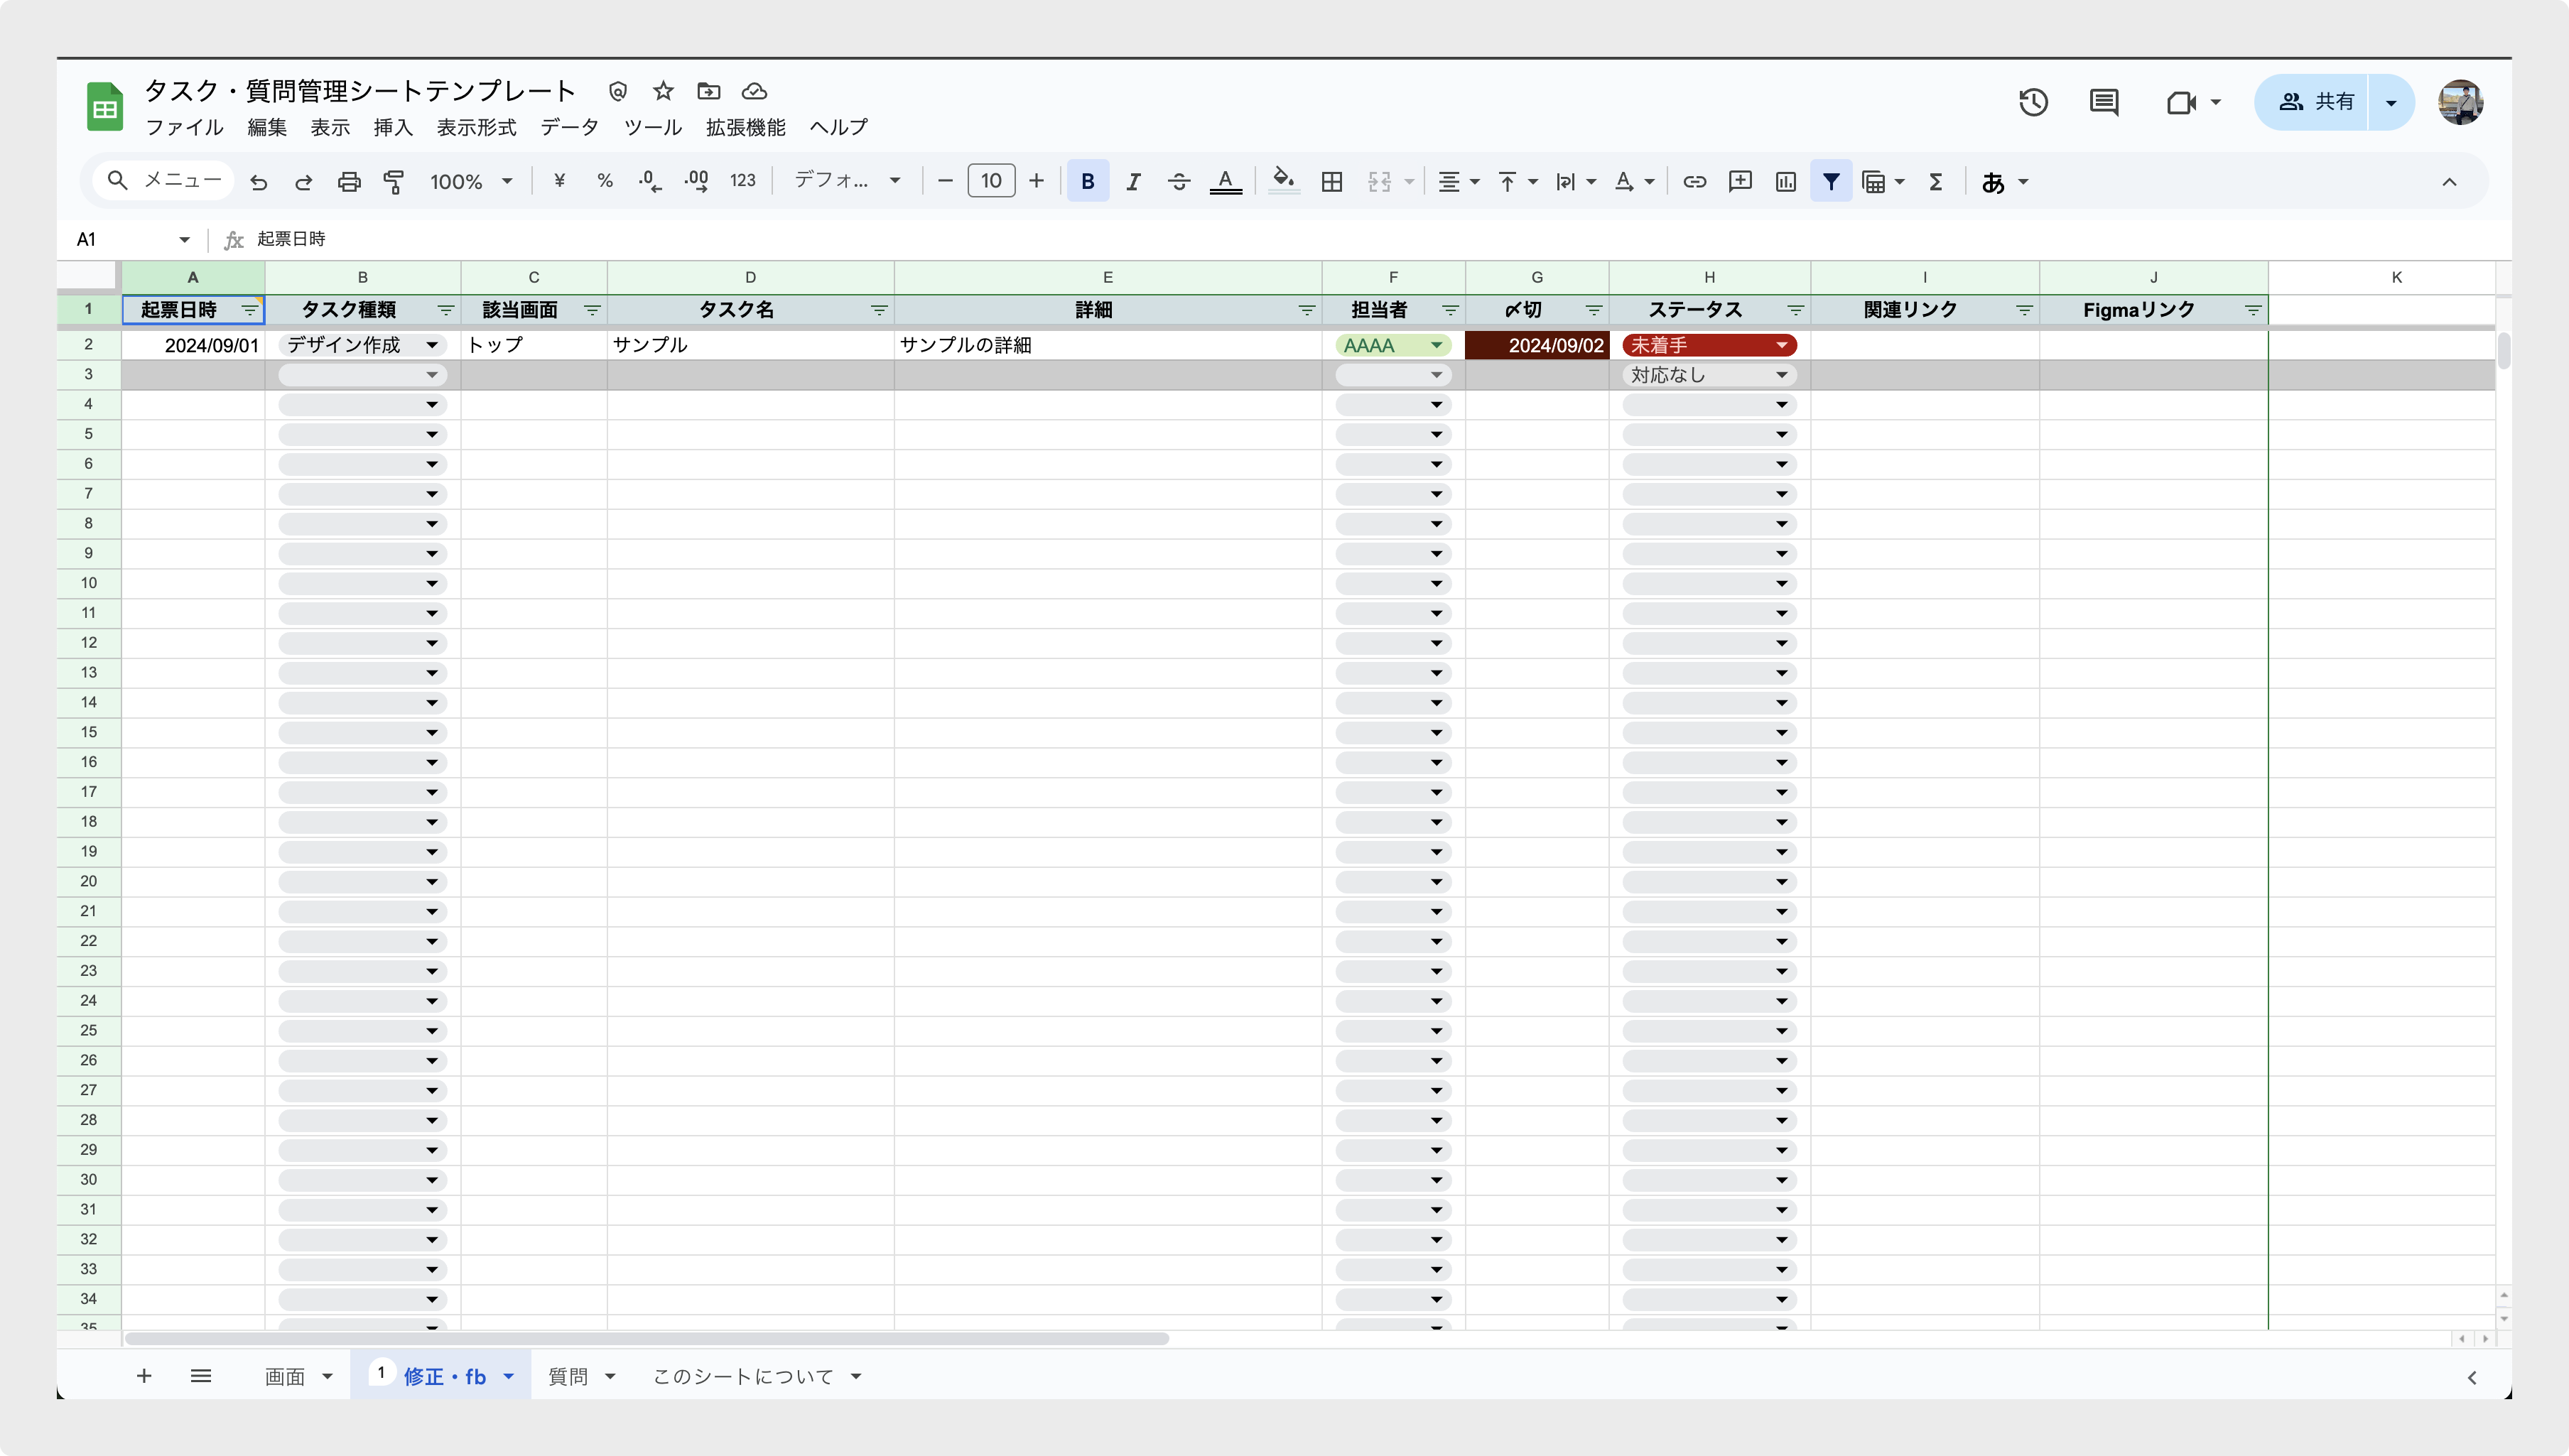2569x1456 pixels.
Task: Open horizontal align dropdown
Action: (x=1458, y=182)
